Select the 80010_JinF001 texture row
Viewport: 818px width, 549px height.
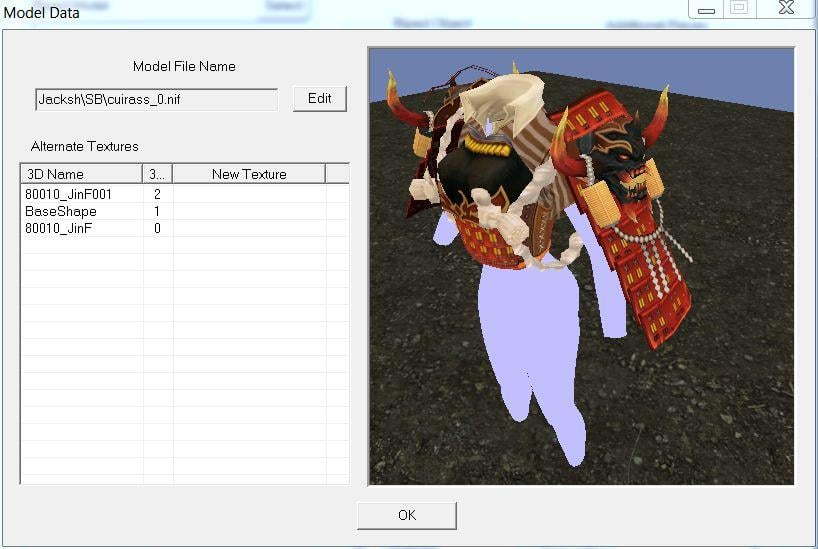tap(185, 194)
